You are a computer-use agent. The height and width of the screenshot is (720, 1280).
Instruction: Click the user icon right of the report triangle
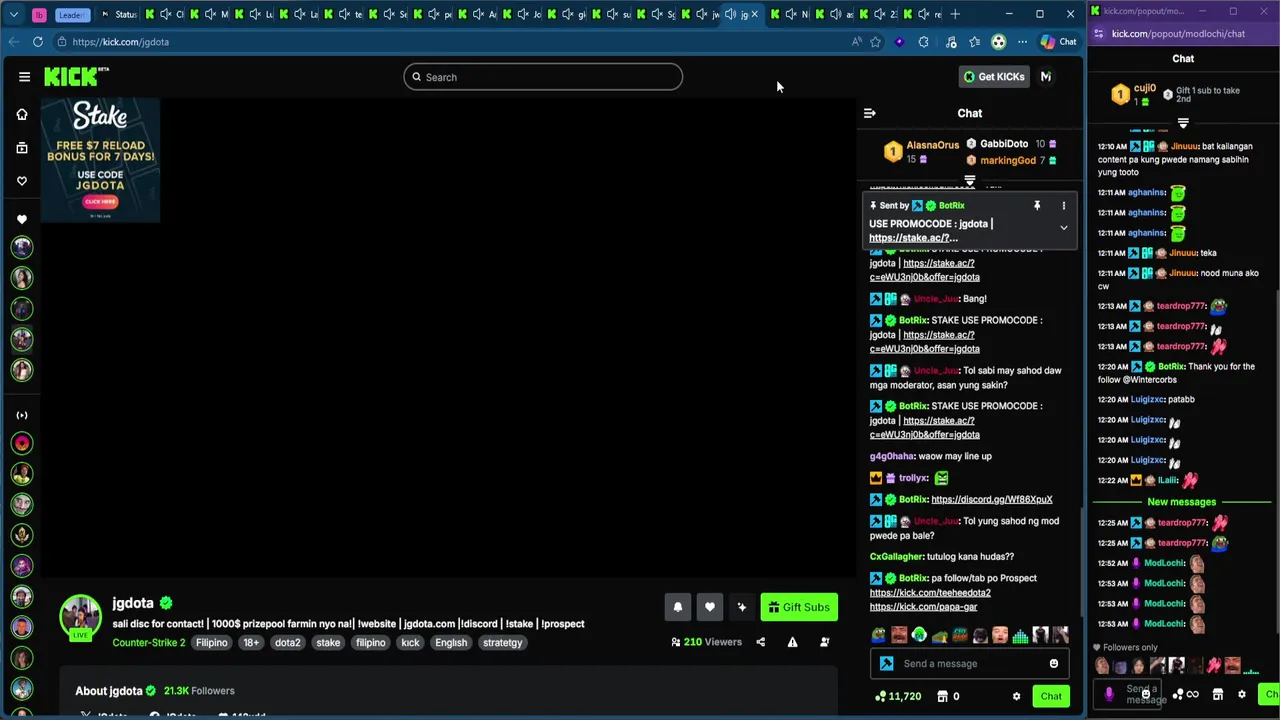point(825,642)
